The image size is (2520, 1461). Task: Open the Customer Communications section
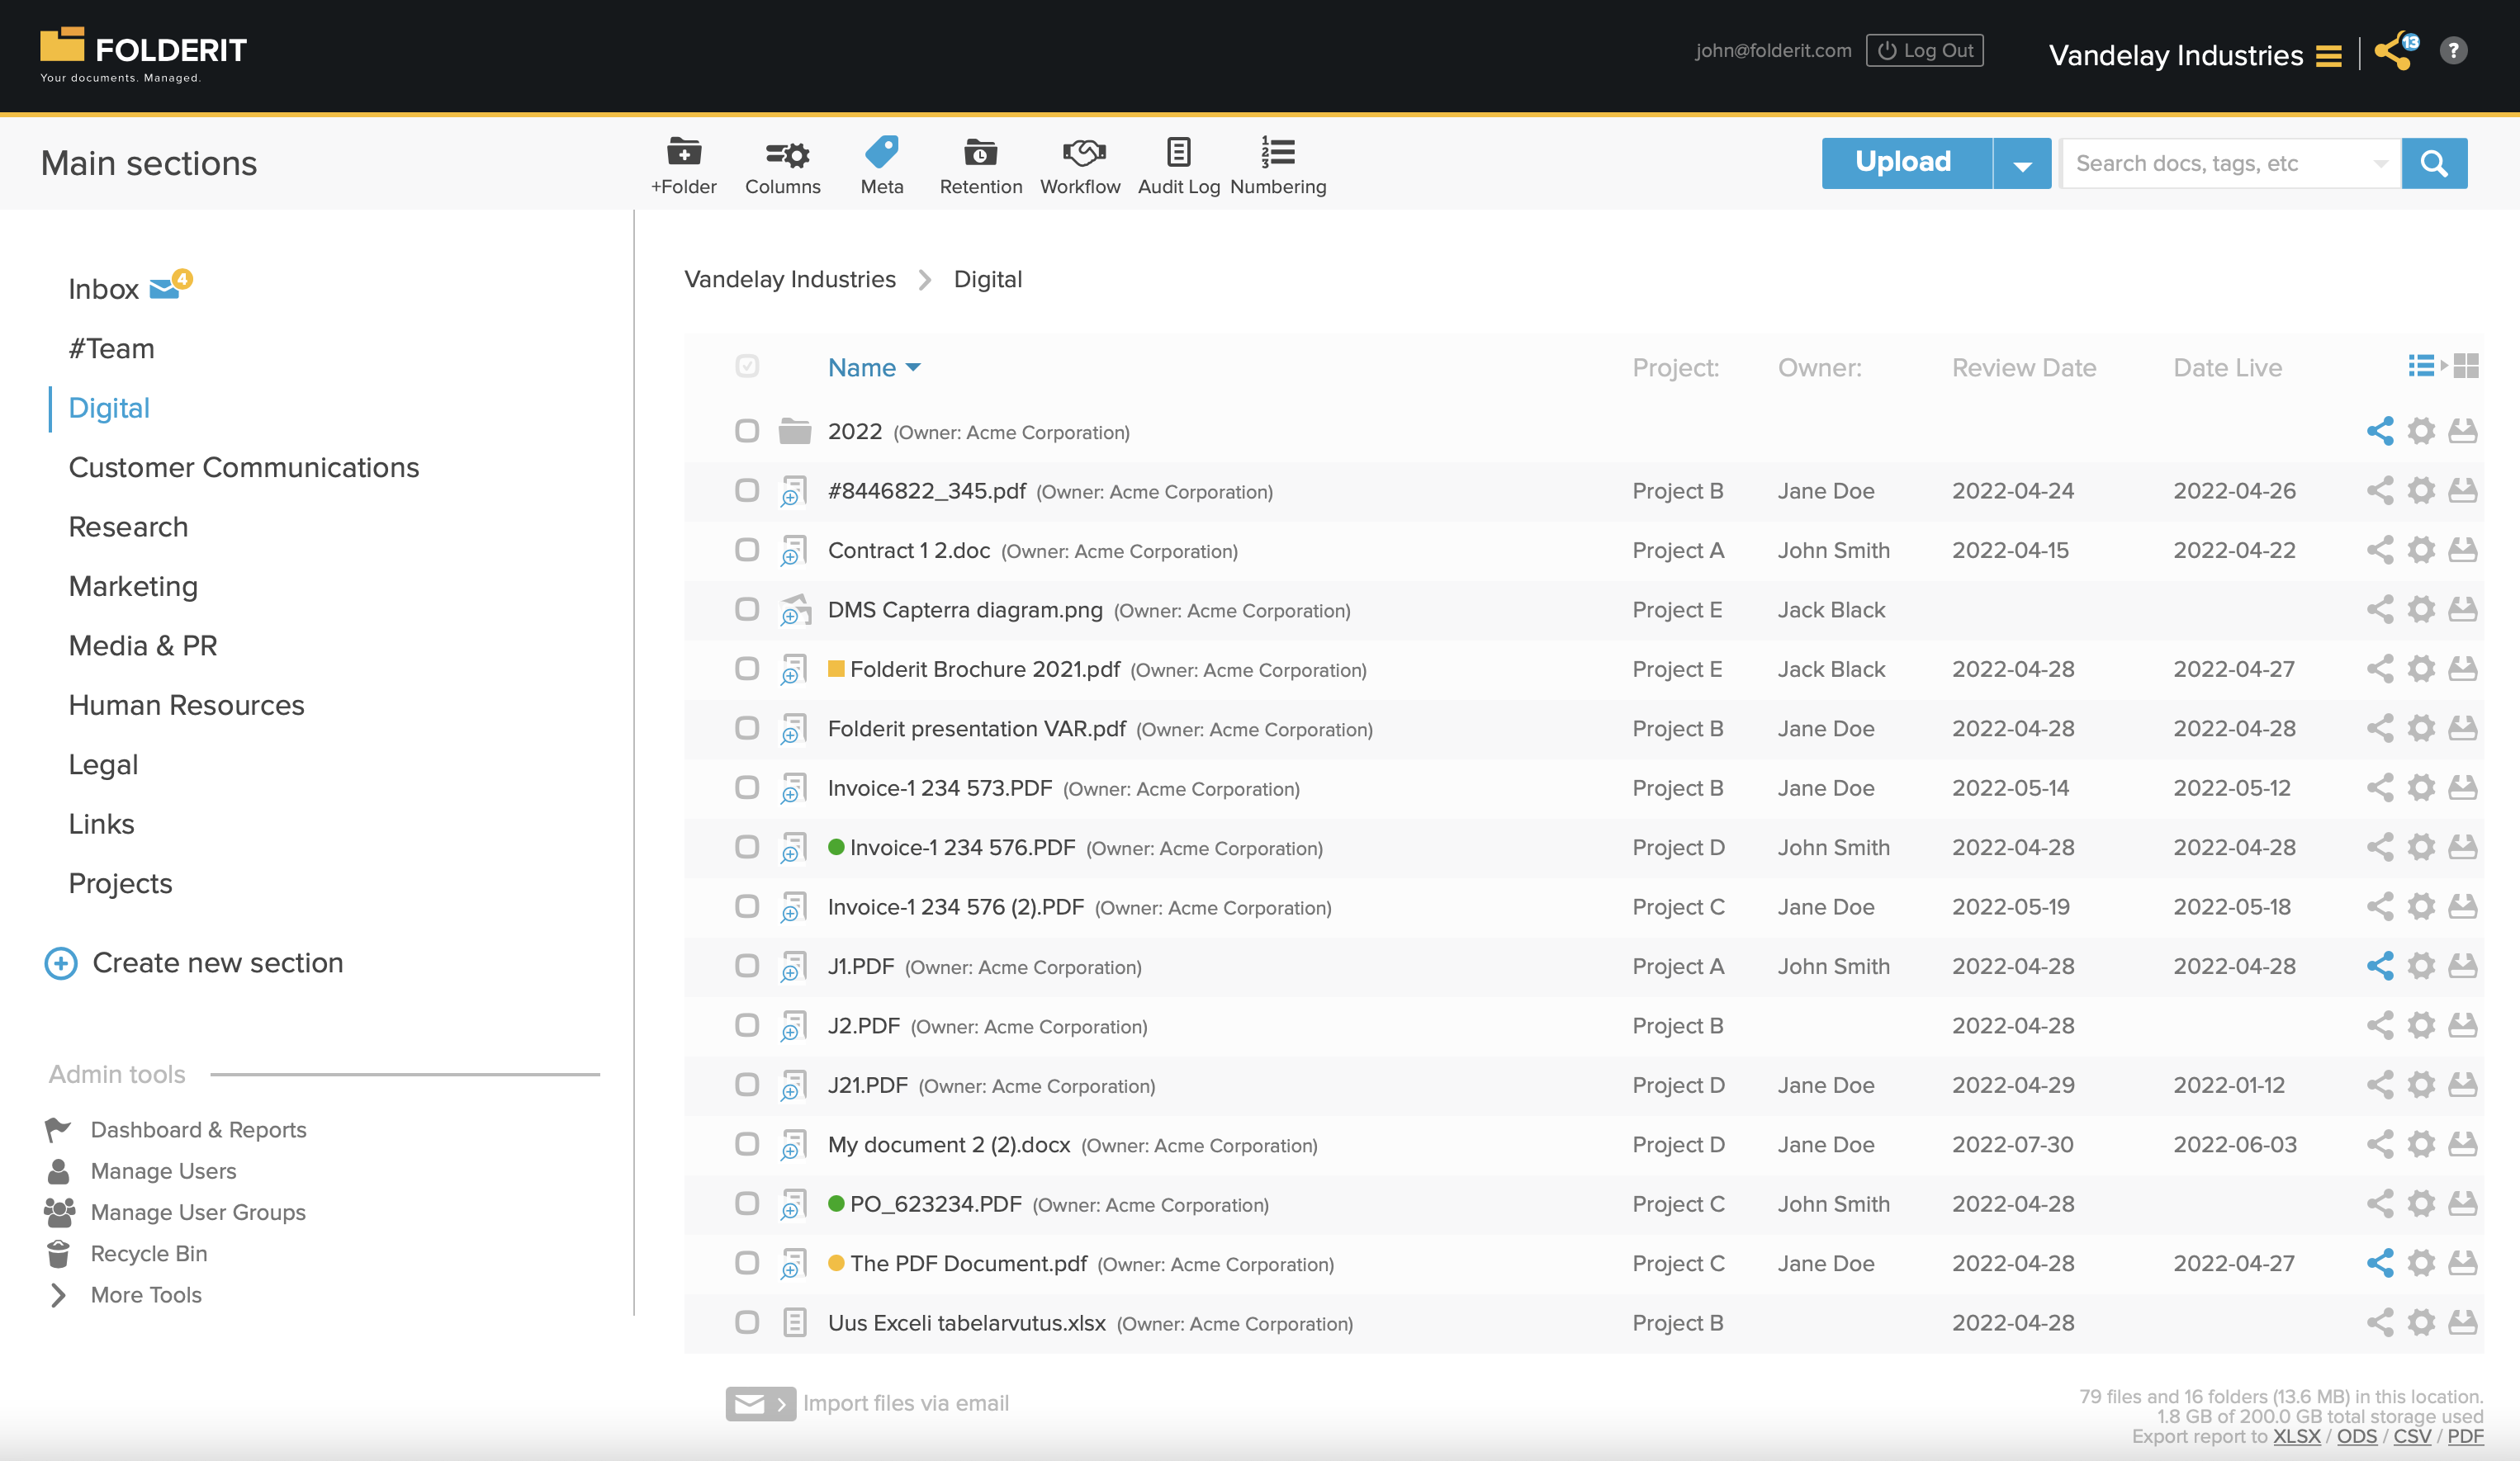(x=243, y=467)
